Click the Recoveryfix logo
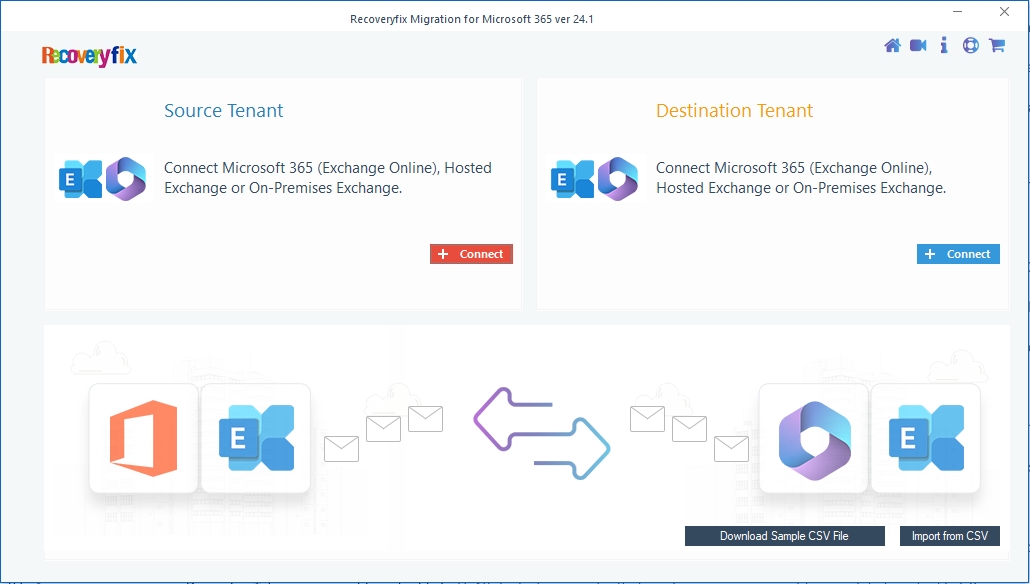Image resolution: width=1030 pixels, height=584 pixels. click(89, 56)
